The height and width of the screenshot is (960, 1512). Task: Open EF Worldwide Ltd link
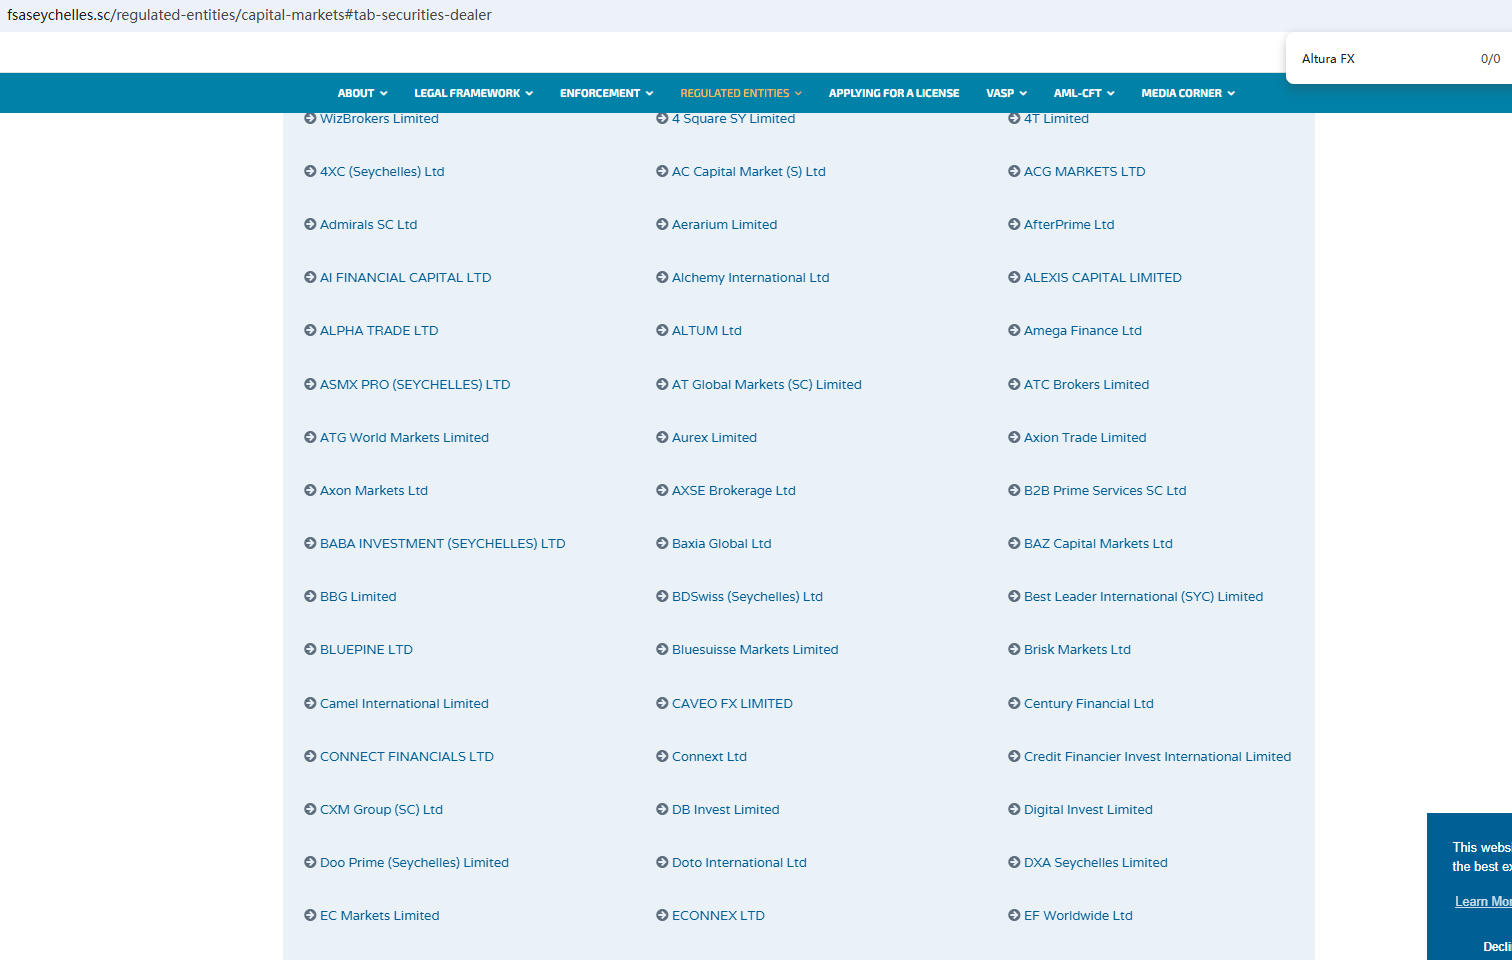[1078, 915]
